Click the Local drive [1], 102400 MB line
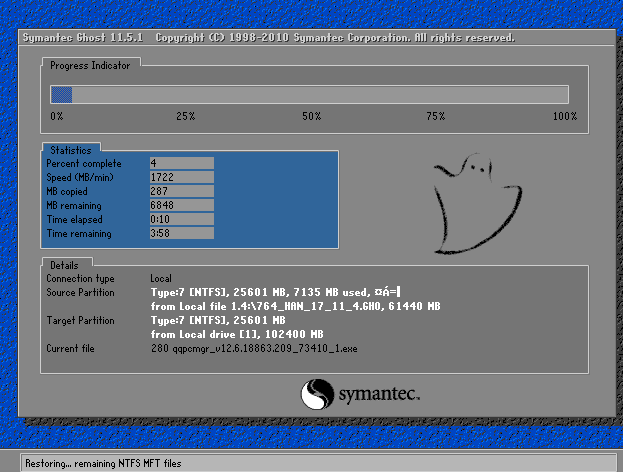623x472 pixels. click(237, 334)
